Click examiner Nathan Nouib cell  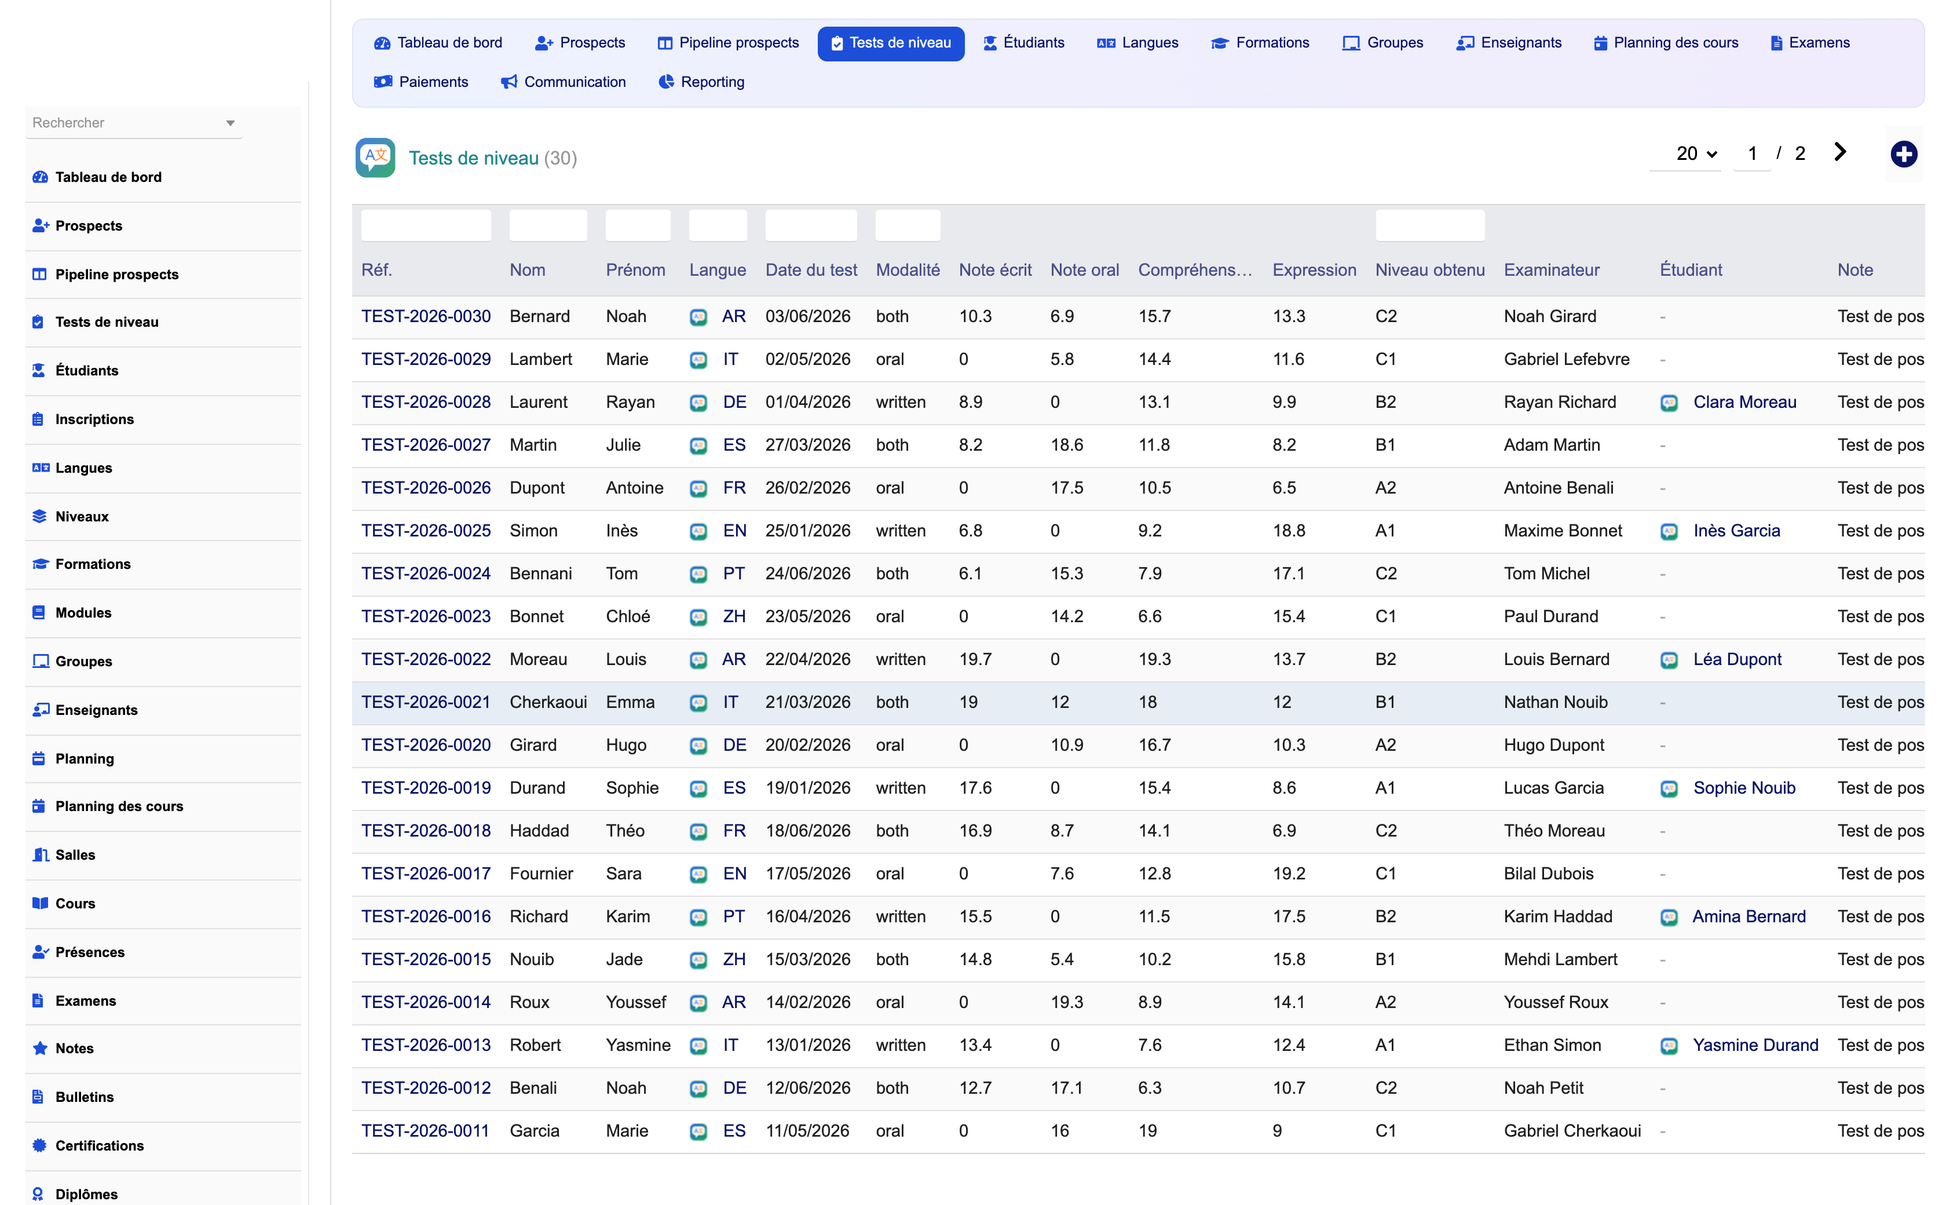(1555, 703)
